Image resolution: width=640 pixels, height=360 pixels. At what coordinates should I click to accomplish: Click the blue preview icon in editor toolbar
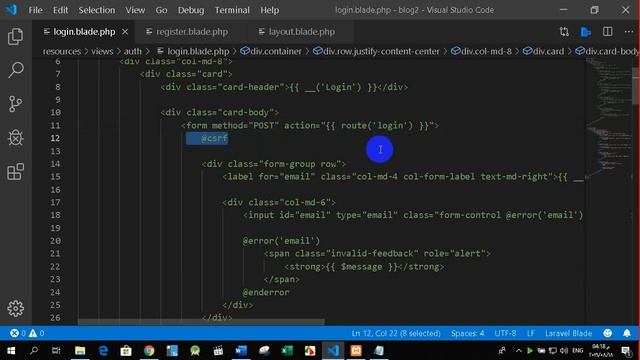click(x=586, y=32)
